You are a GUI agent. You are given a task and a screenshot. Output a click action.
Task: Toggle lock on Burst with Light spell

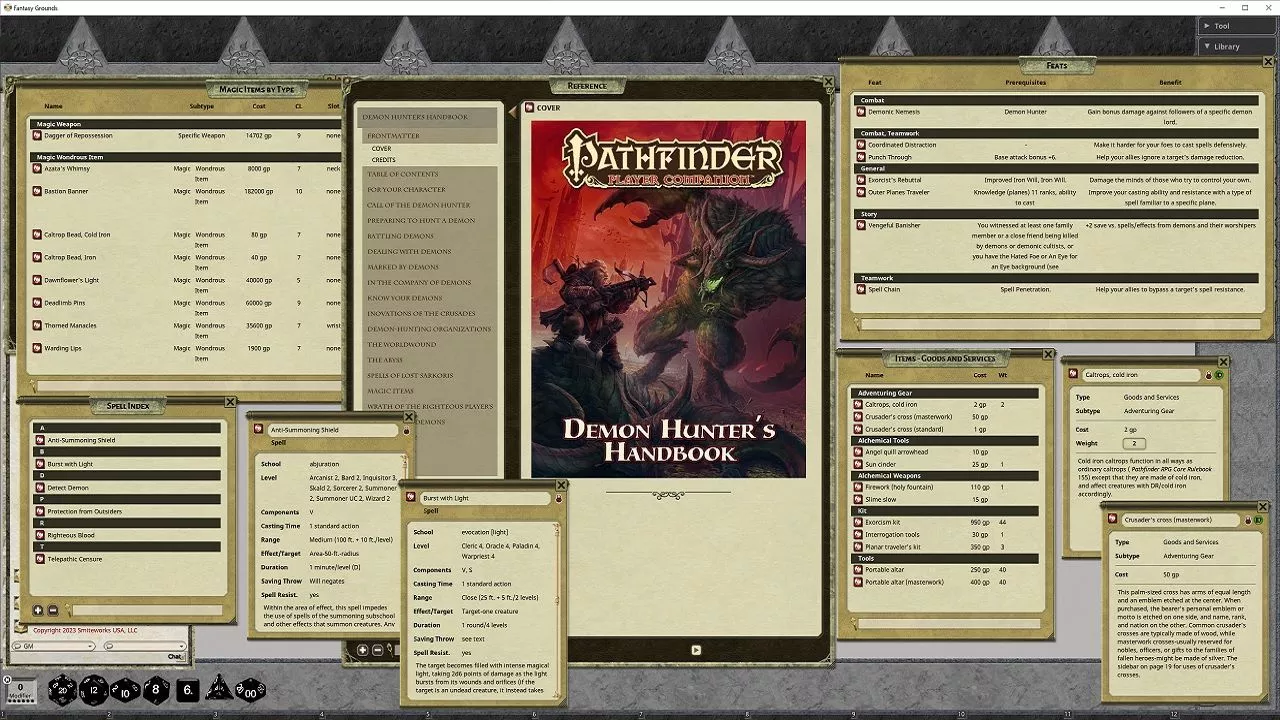[x=558, y=498]
